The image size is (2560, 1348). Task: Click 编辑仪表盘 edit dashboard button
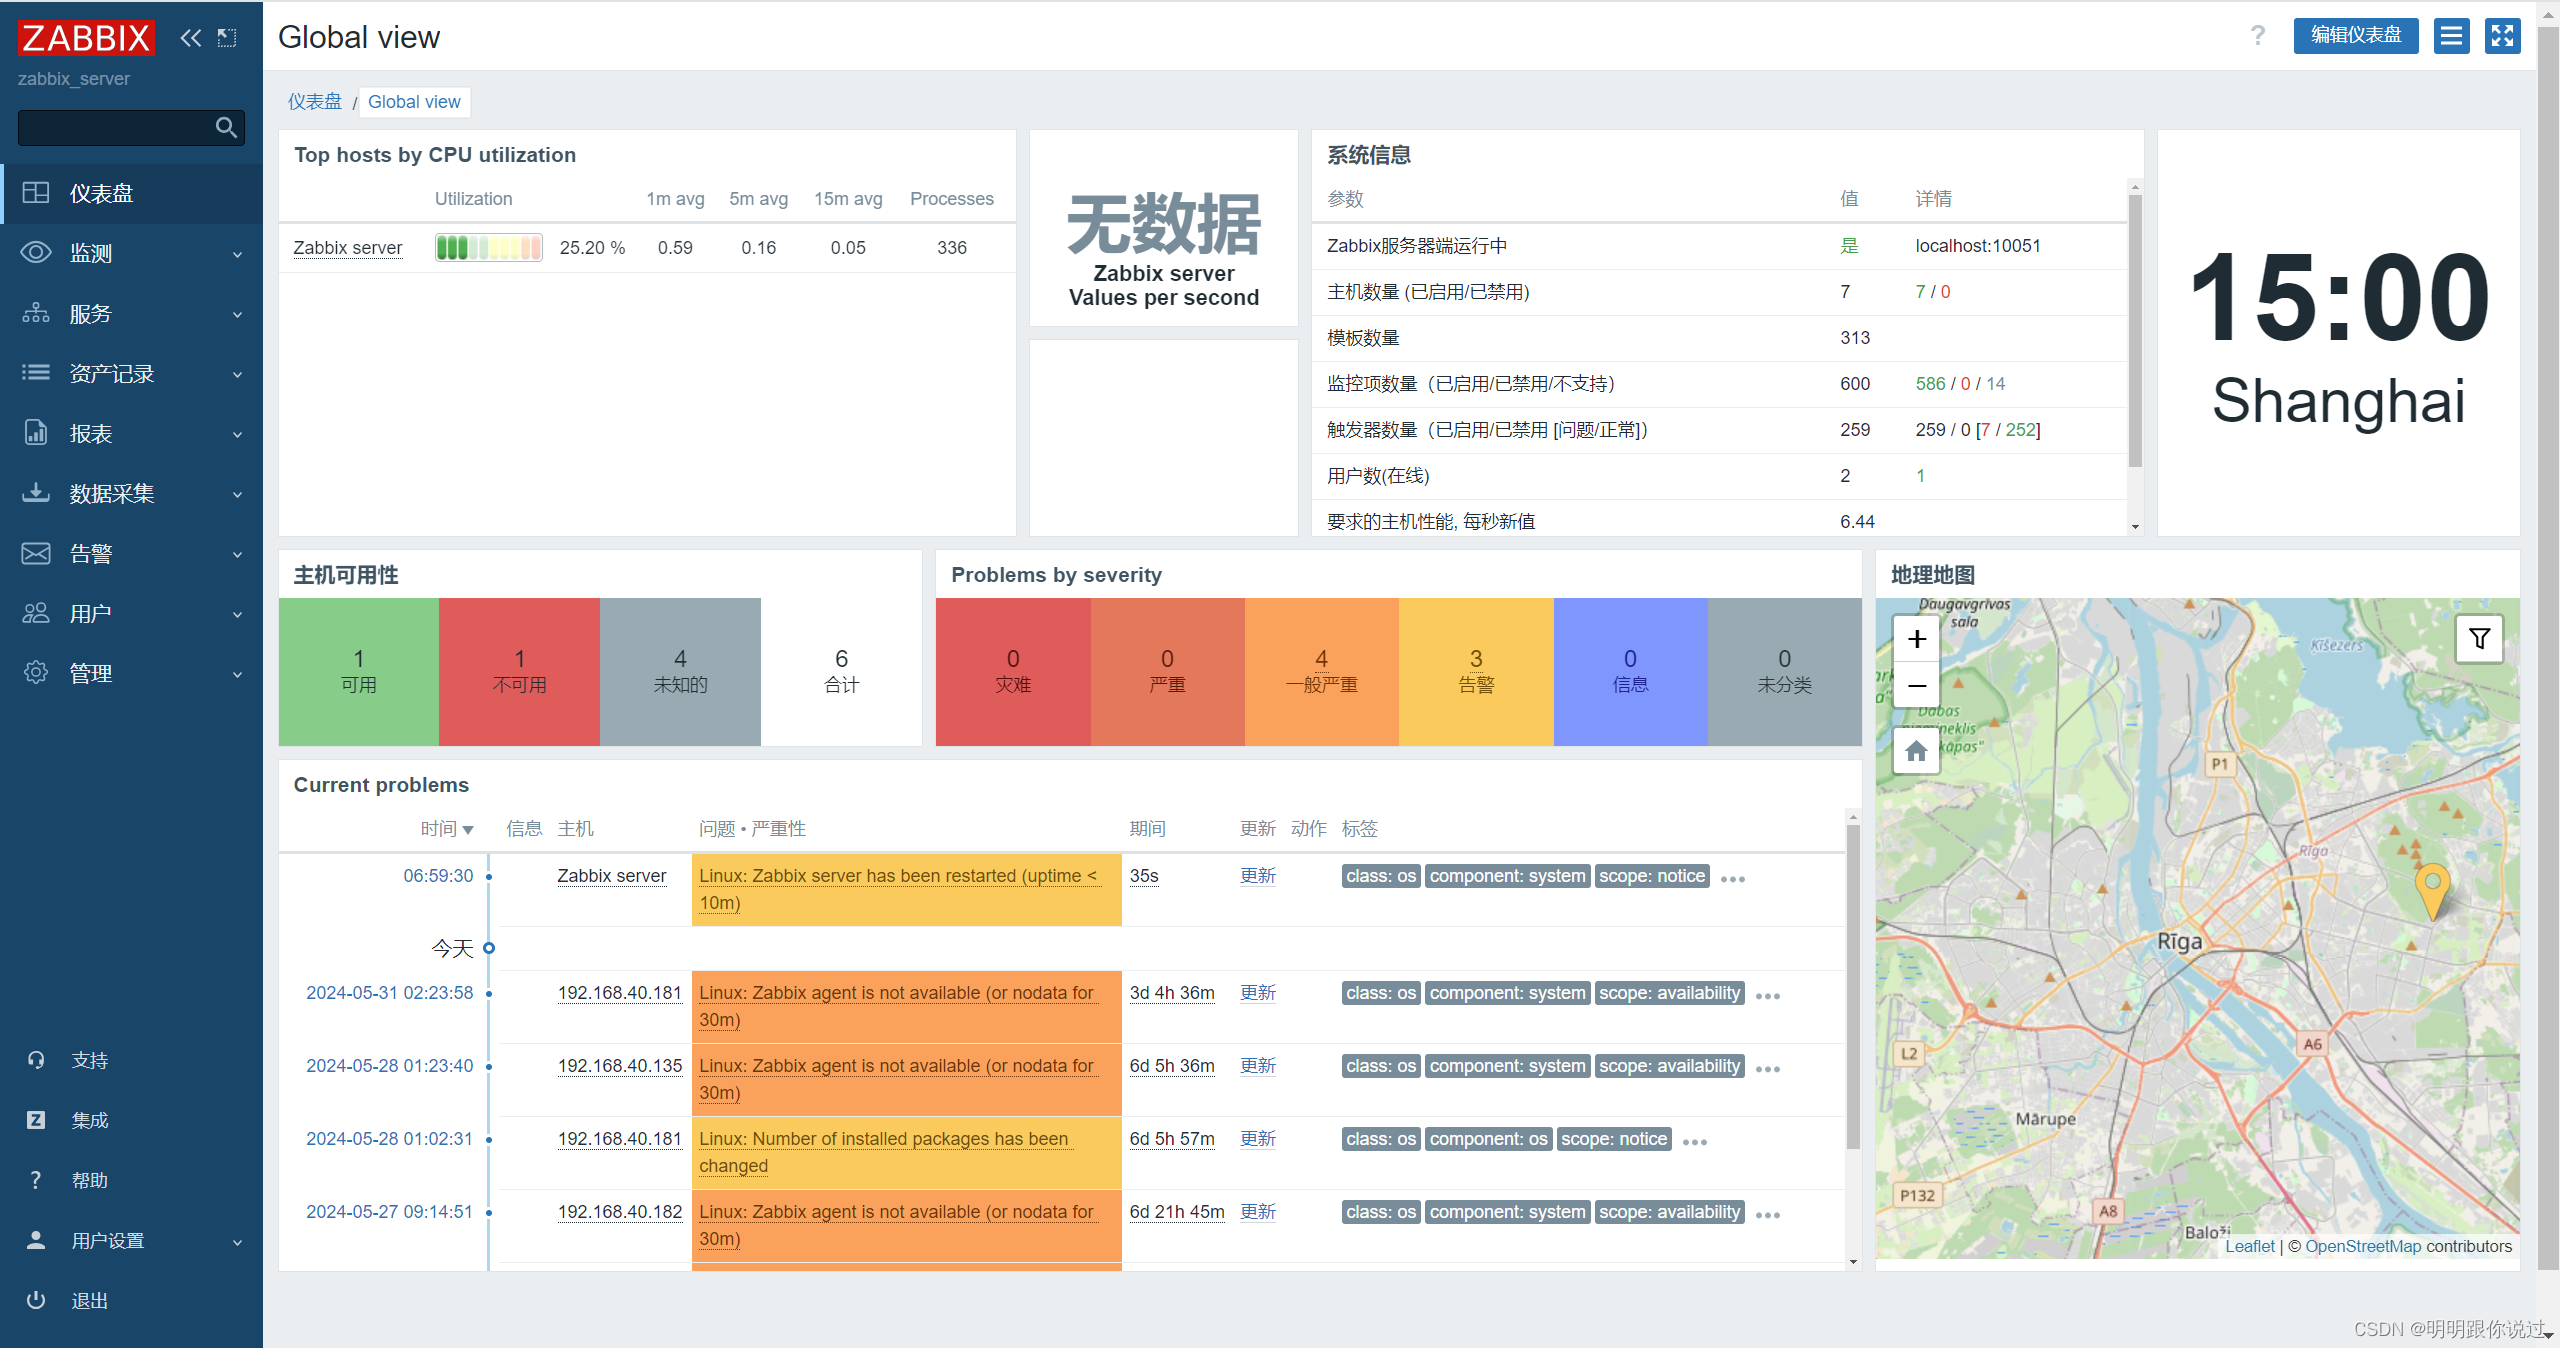pyautogui.click(x=2355, y=36)
